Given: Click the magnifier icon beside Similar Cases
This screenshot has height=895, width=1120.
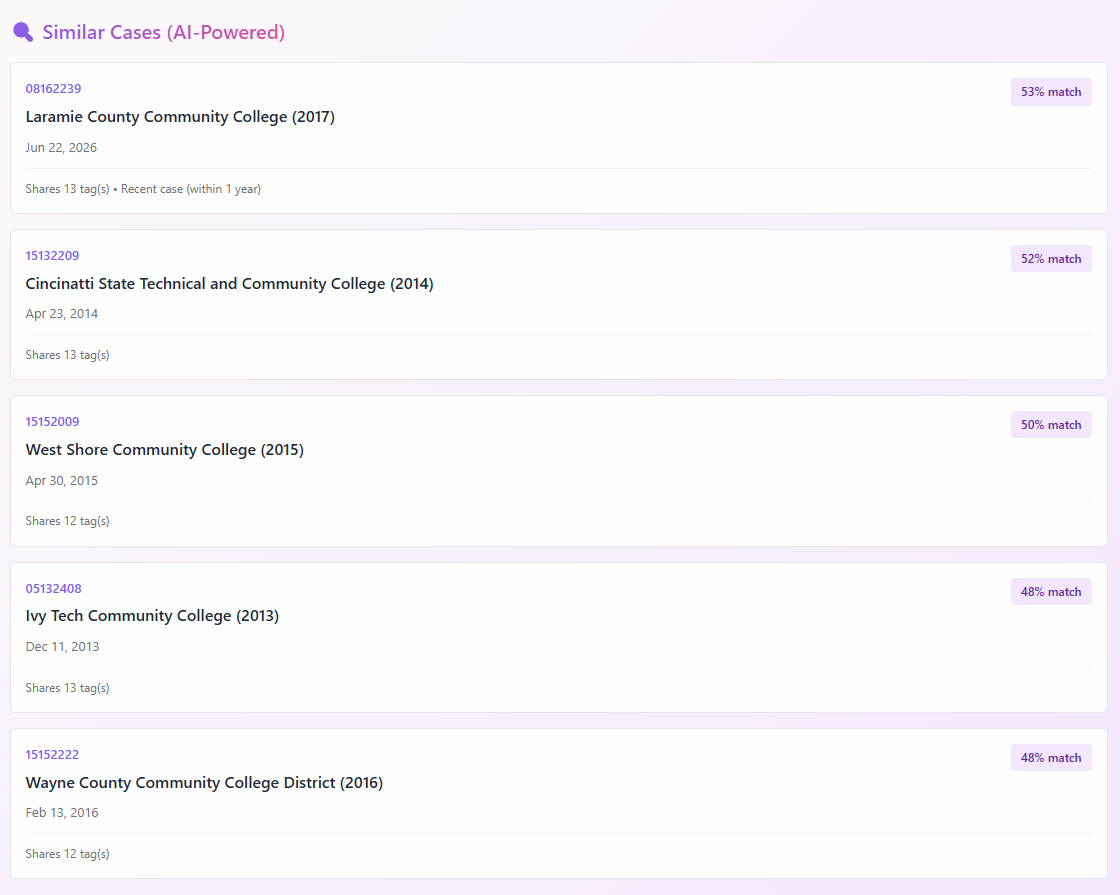Looking at the screenshot, I should [x=23, y=32].
